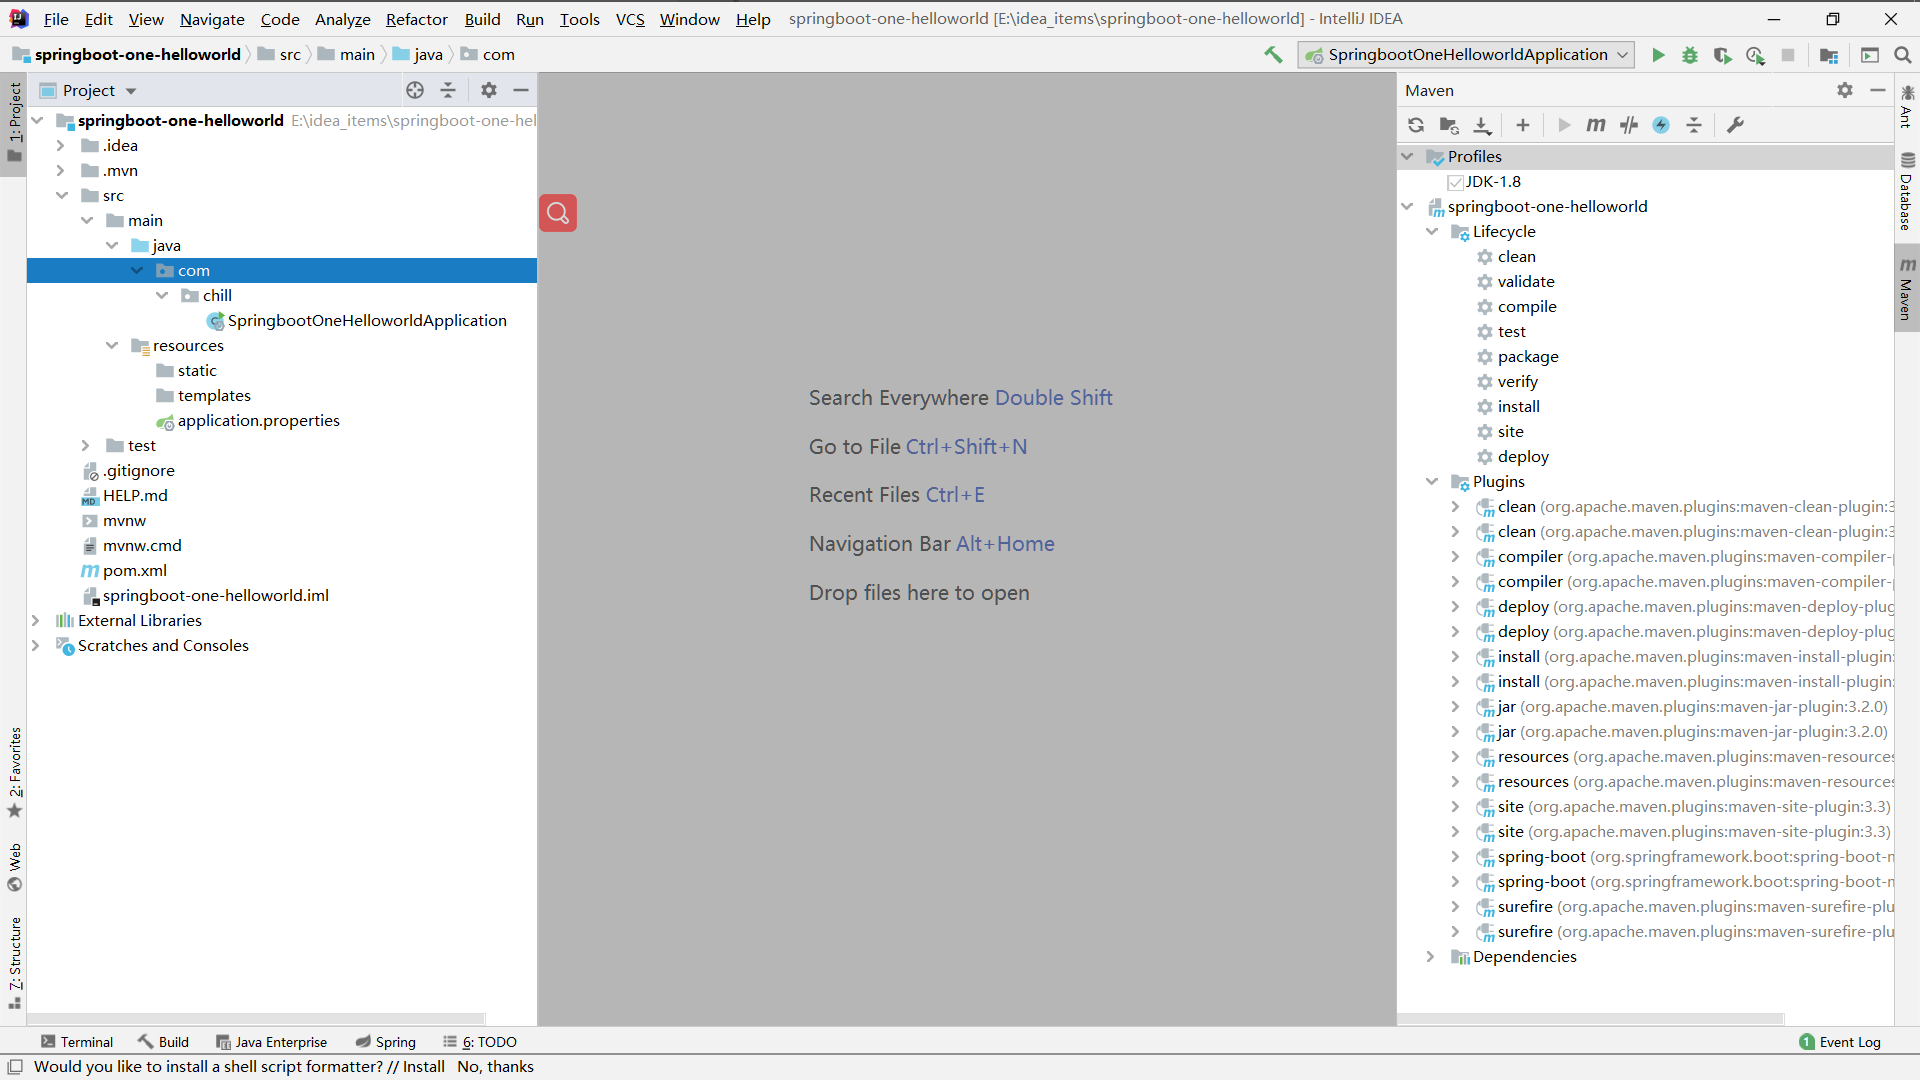Select the install lifecycle goal
The image size is (1920, 1080).
(1518, 406)
